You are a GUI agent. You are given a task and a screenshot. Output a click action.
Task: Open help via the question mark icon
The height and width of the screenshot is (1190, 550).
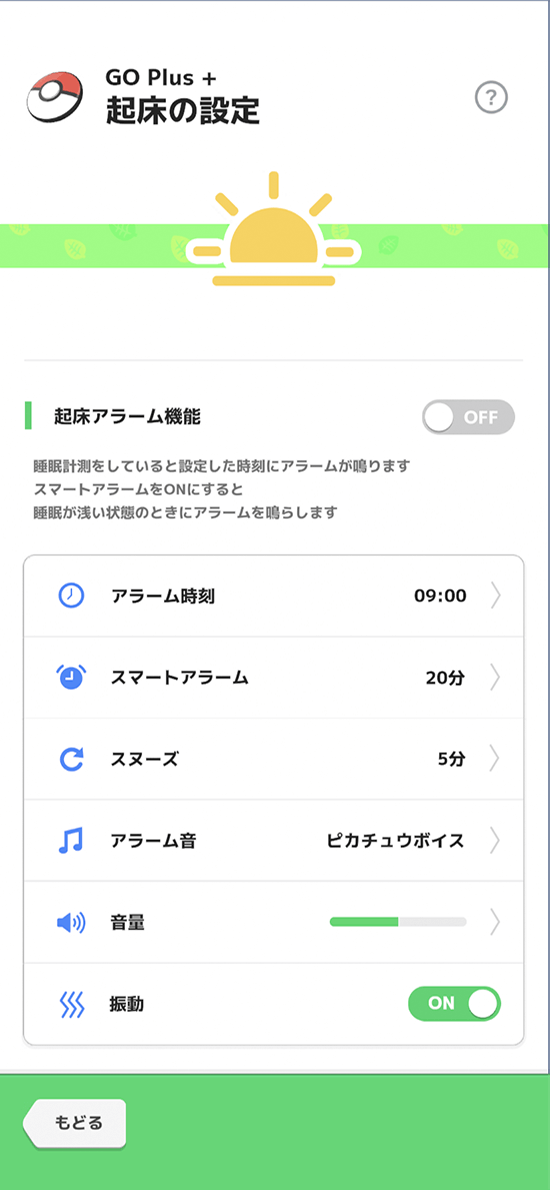(491, 98)
